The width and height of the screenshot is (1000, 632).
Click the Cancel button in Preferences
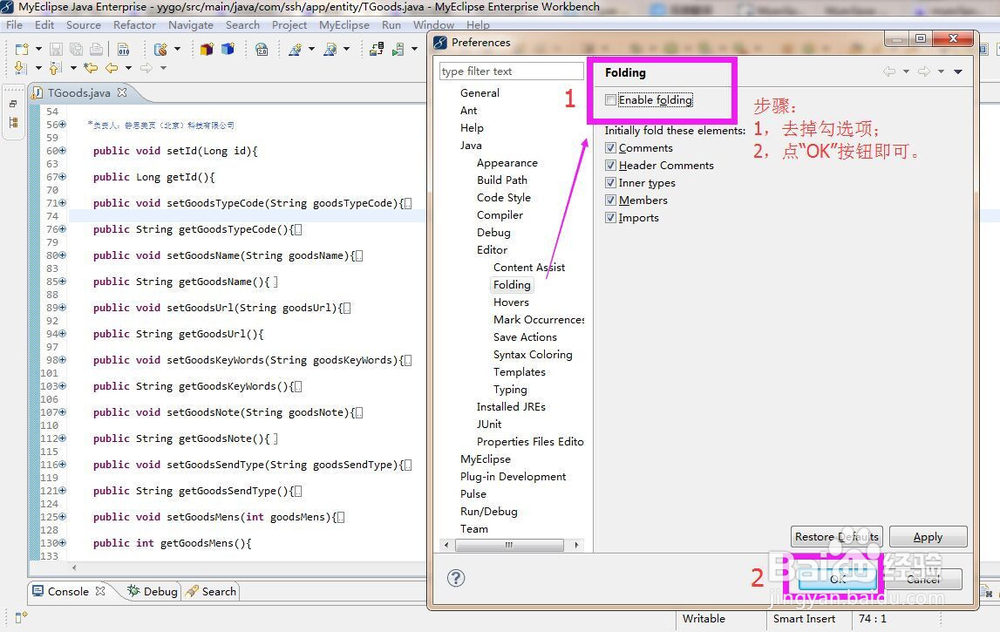[923, 578]
